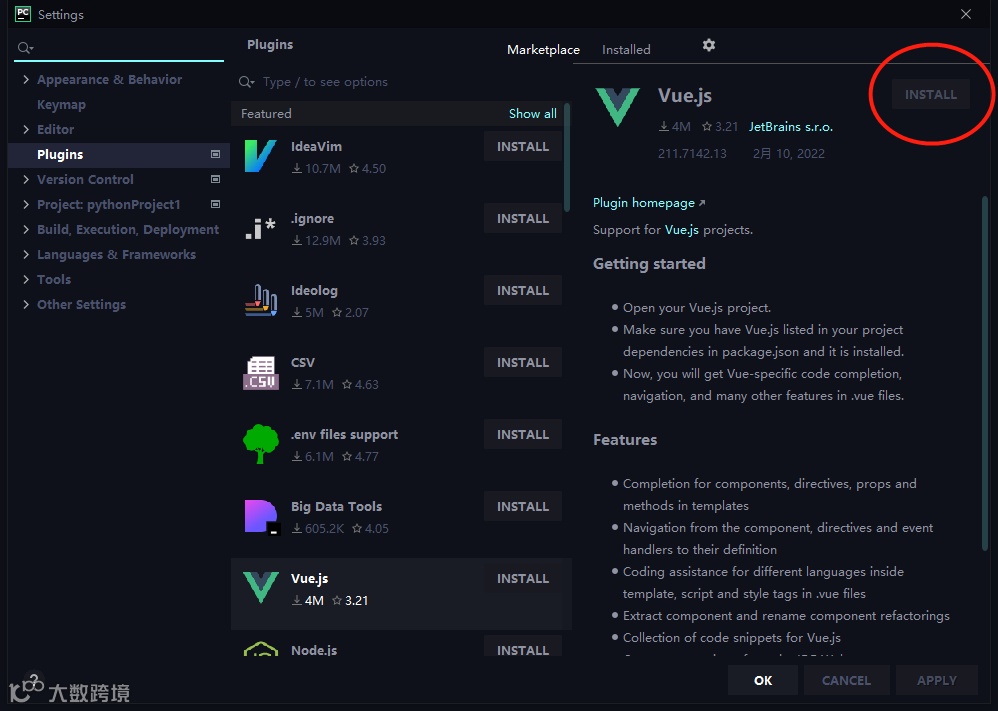Screen dimensions: 998x711
Task: Select the Node.js plugin name
Action: [314, 650]
